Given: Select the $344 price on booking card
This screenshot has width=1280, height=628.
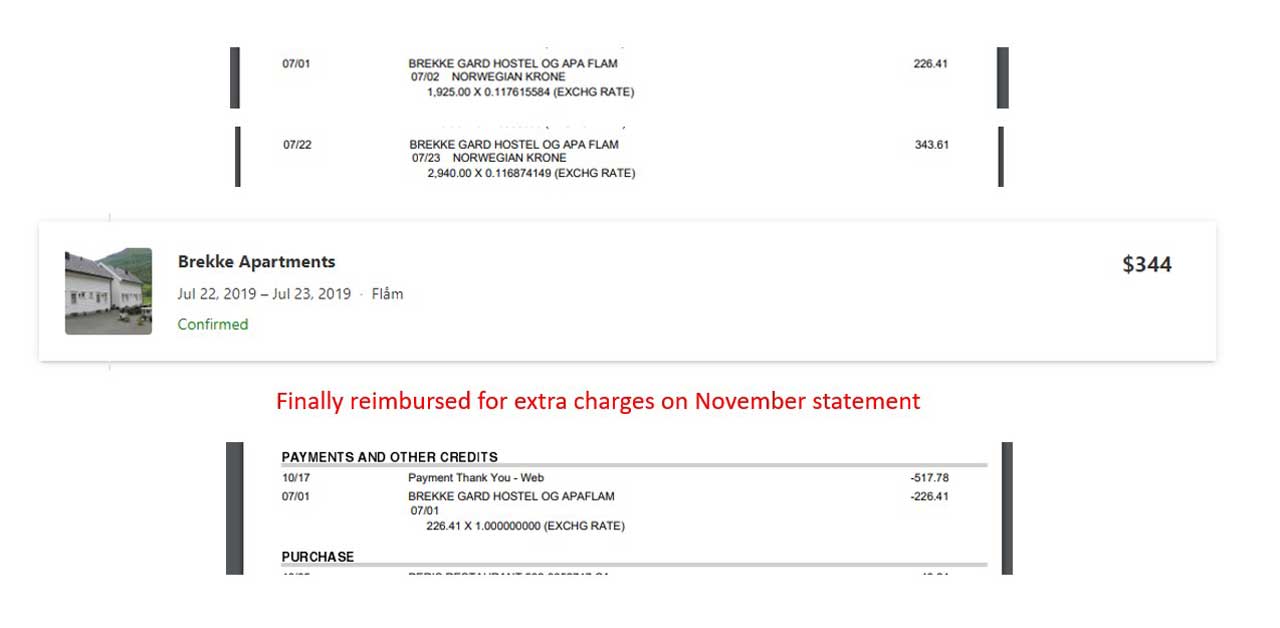Looking at the screenshot, I should (1147, 264).
